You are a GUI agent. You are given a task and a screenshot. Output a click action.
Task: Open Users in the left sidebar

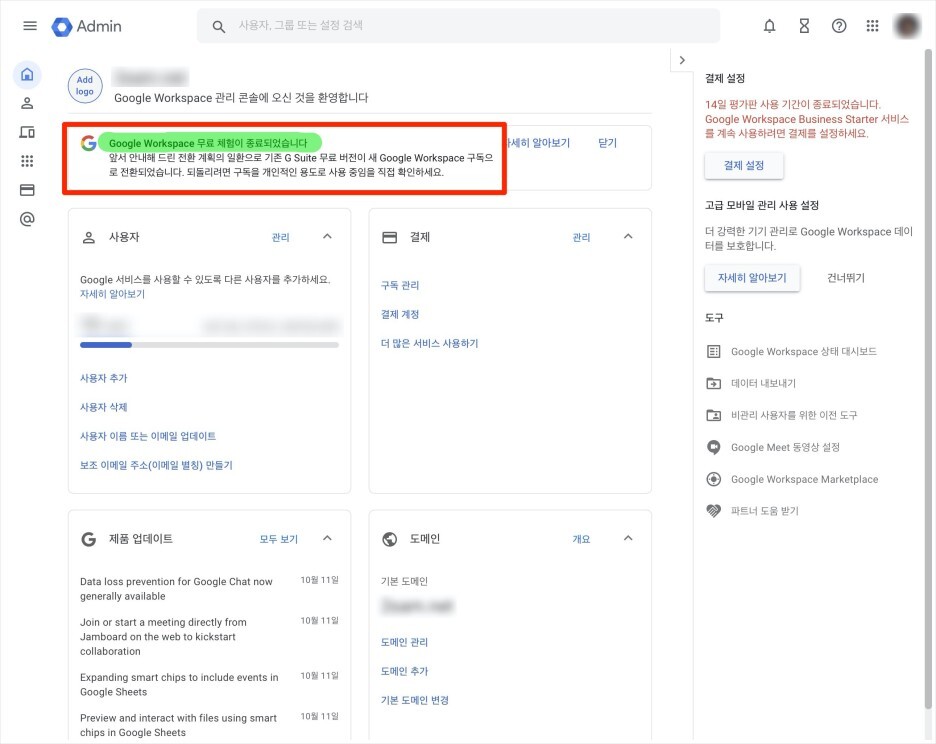pyautogui.click(x=27, y=103)
